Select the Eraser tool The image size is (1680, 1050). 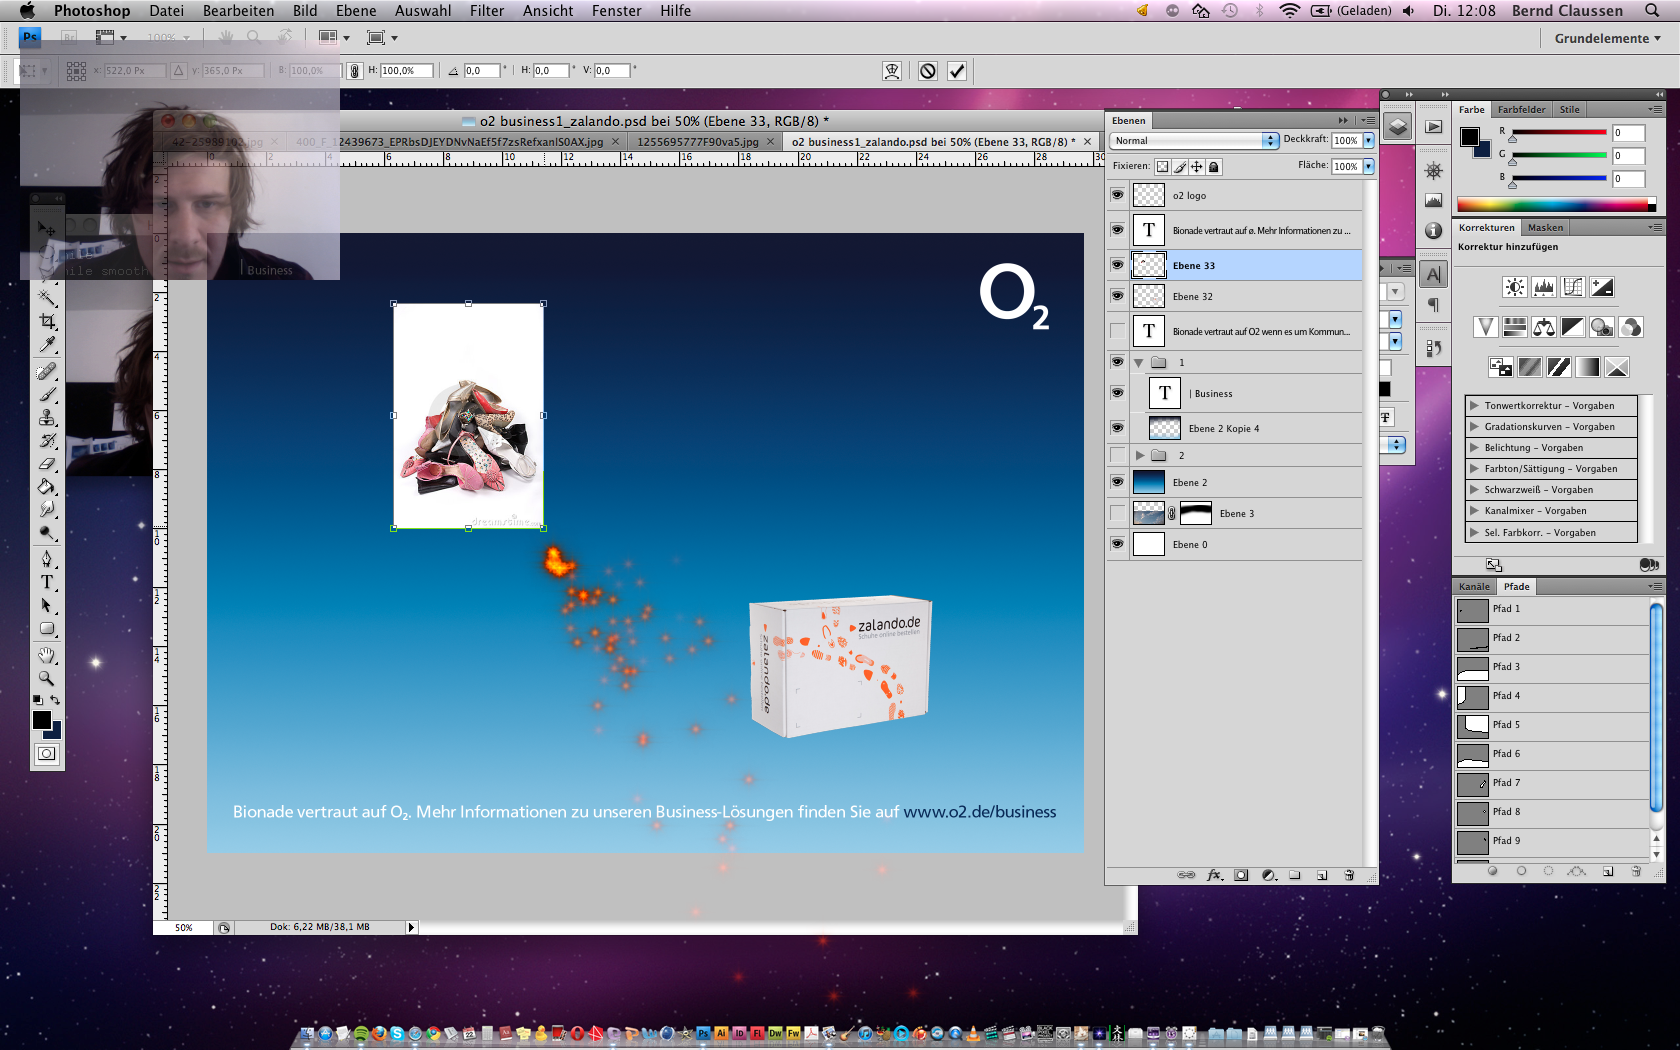(47, 464)
